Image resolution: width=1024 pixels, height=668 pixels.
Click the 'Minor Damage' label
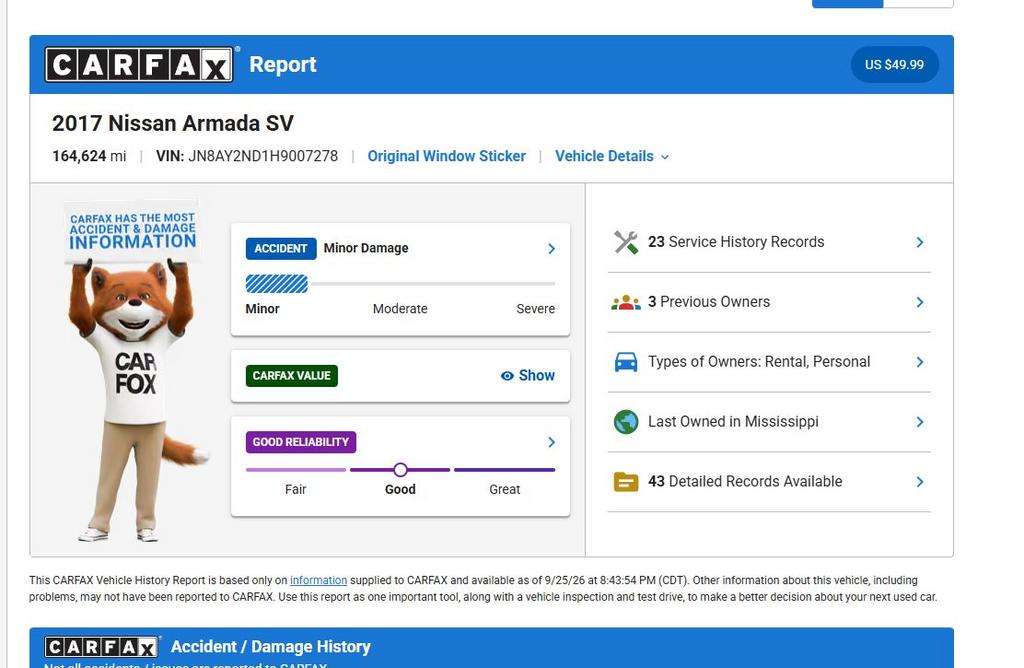point(366,248)
